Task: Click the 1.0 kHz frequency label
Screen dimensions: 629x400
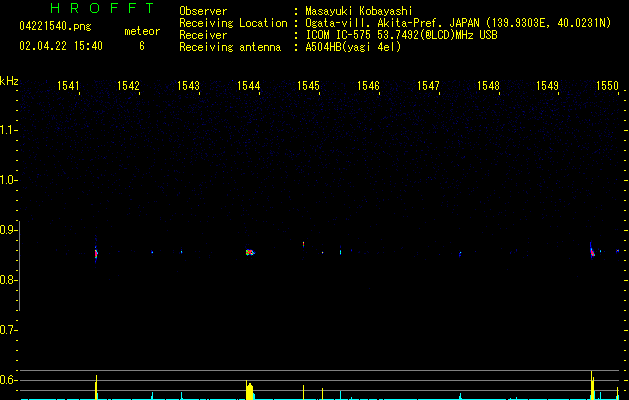Action: tap(8, 180)
